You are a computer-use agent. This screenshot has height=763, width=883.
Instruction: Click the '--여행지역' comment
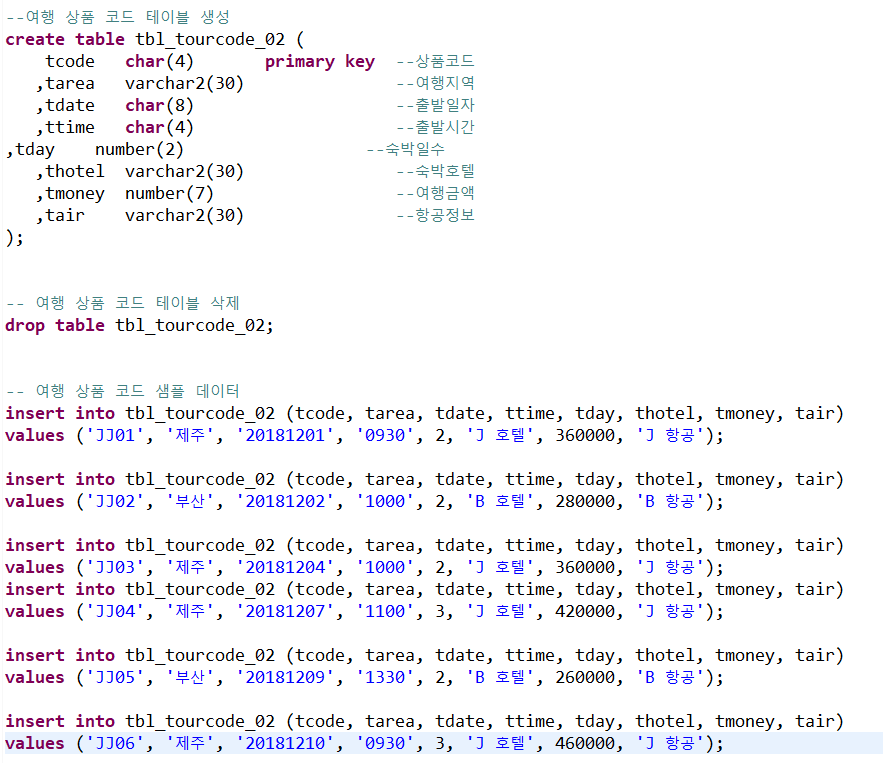point(435,83)
